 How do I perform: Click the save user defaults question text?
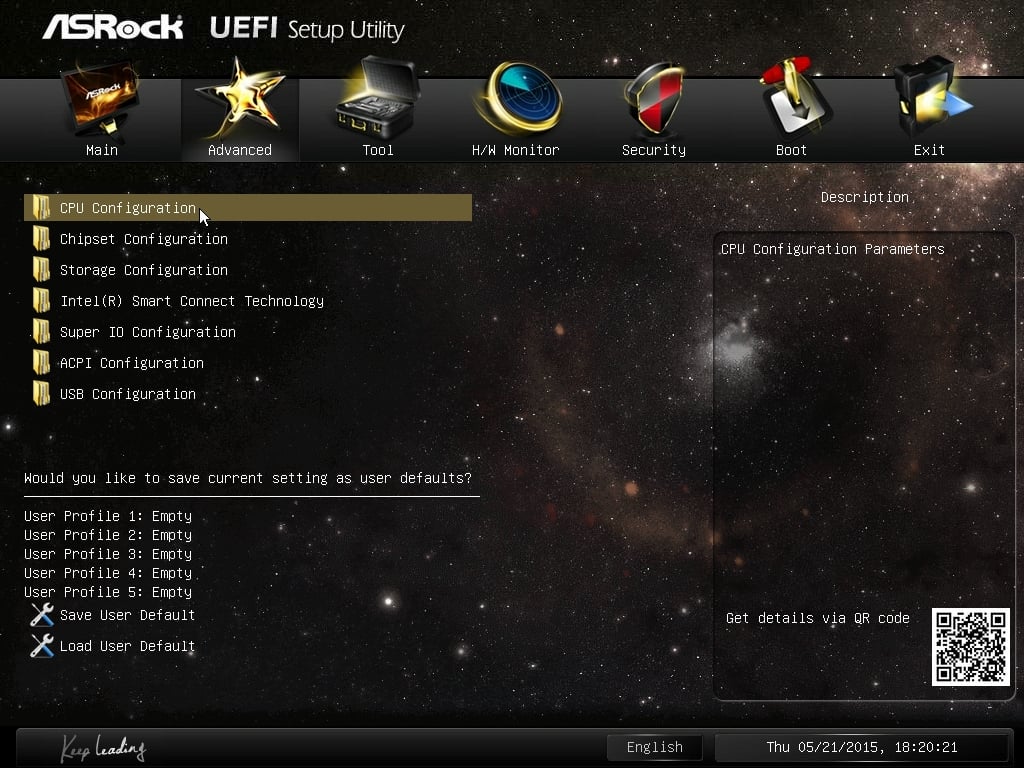[x=248, y=478]
